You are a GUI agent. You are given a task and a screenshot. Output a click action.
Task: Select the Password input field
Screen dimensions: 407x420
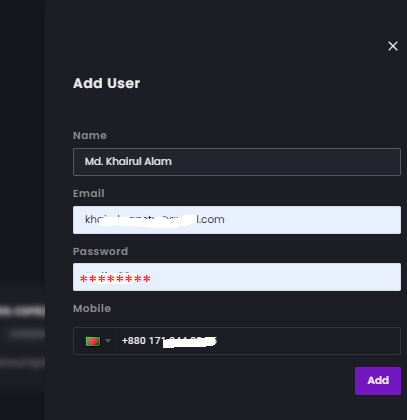point(237,277)
